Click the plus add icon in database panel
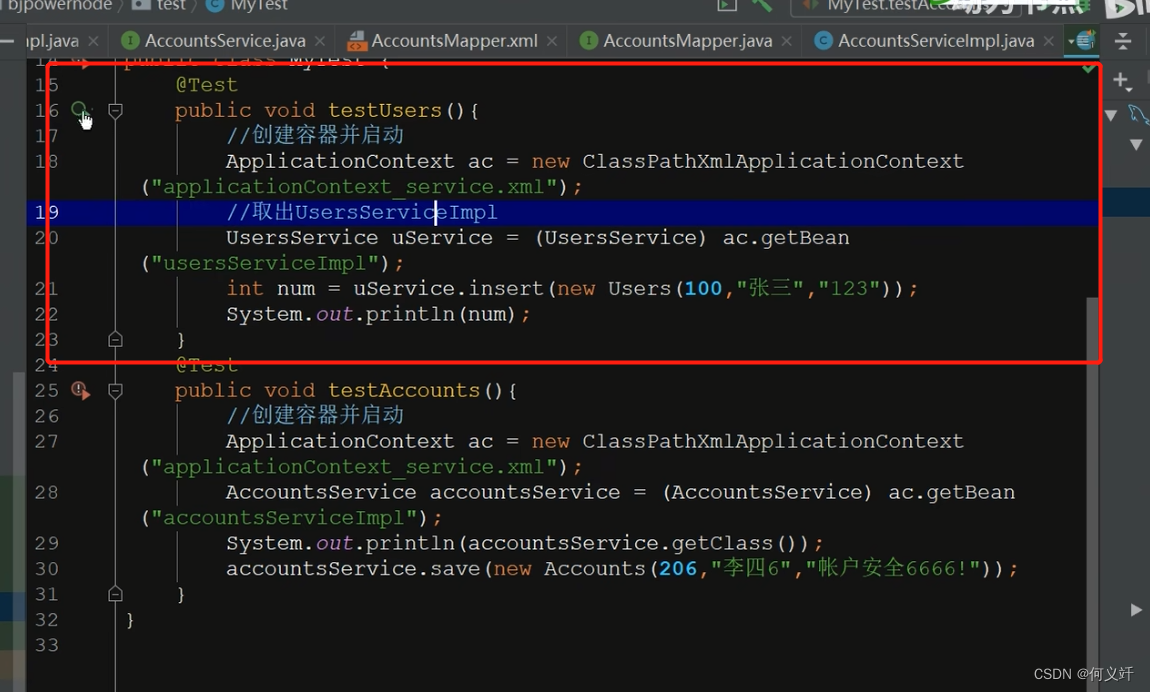The image size is (1150, 692). (1122, 81)
